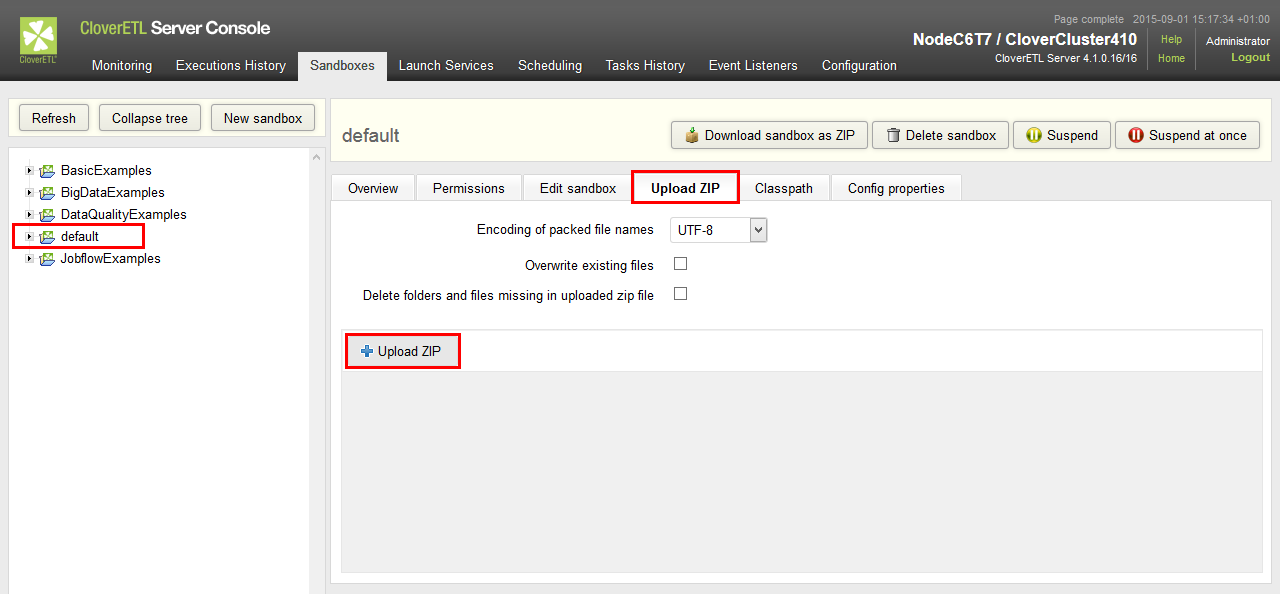Viewport: 1280px width, 594px height.
Task: Click the Suspend button
Action: tap(1062, 135)
